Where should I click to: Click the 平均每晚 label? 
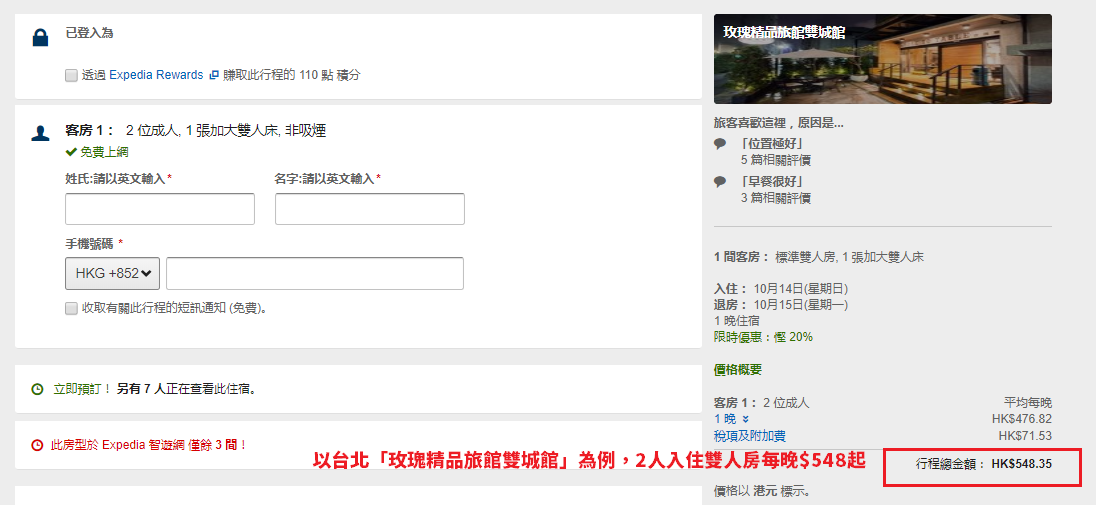coord(1028,402)
